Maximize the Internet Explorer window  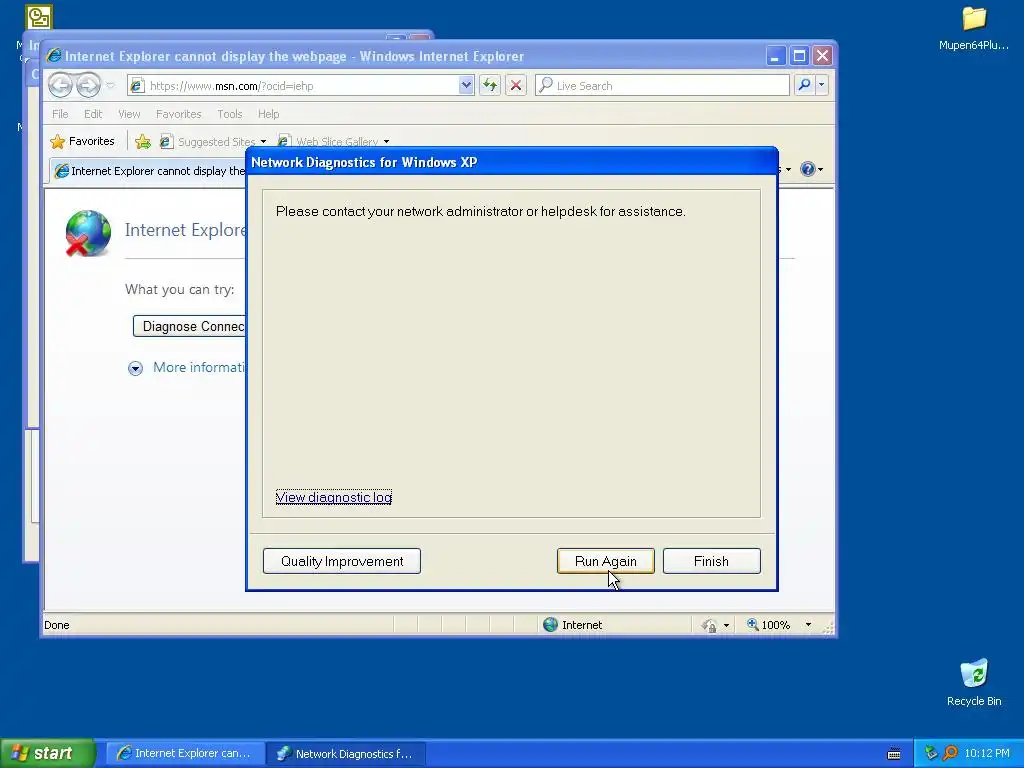coord(799,56)
